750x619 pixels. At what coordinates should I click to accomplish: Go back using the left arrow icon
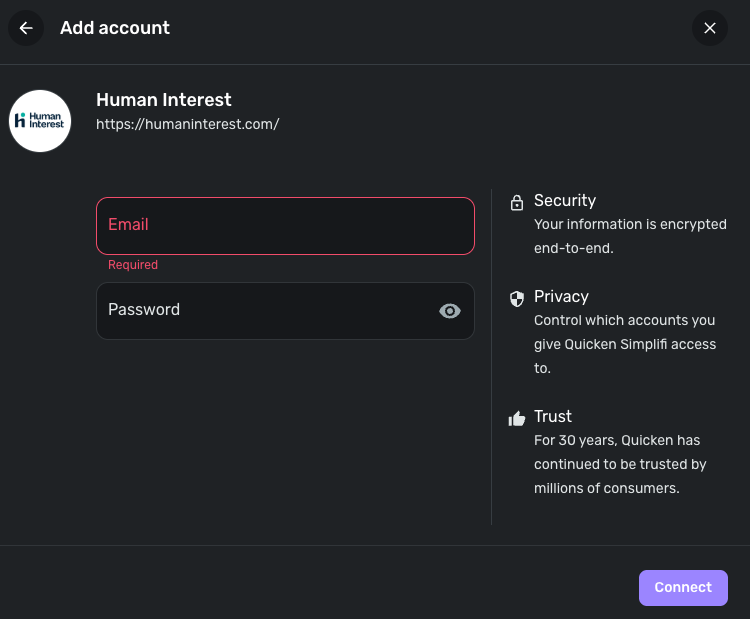coord(26,28)
